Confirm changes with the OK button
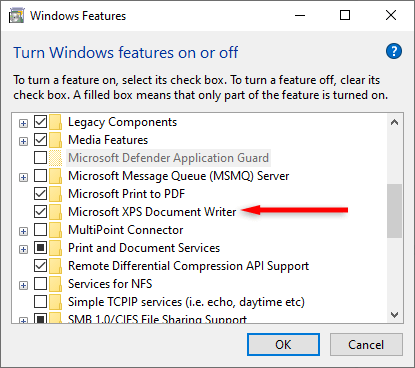The height and width of the screenshot is (368, 415). tap(283, 345)
